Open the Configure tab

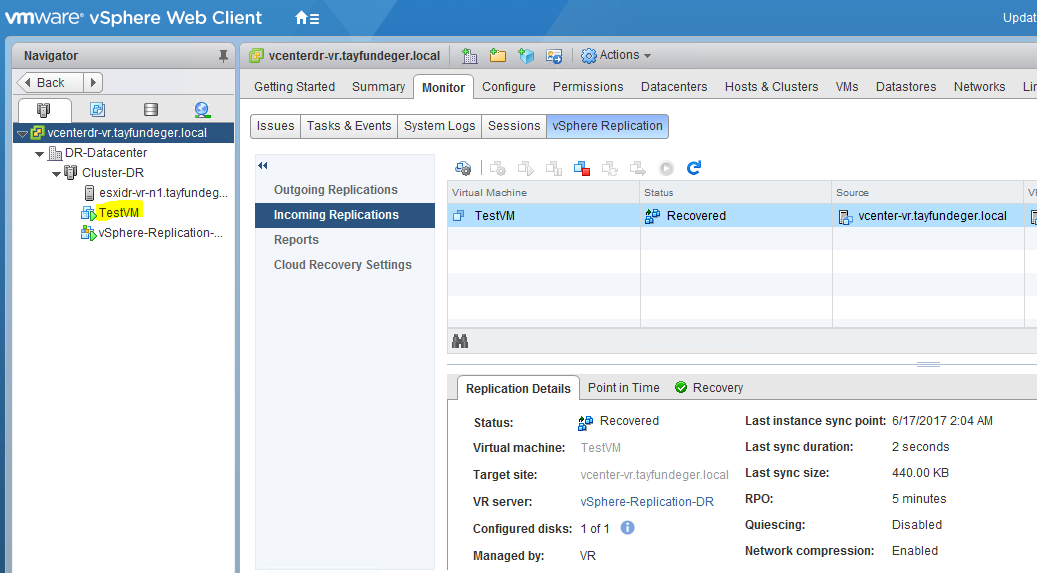point(509,87)
